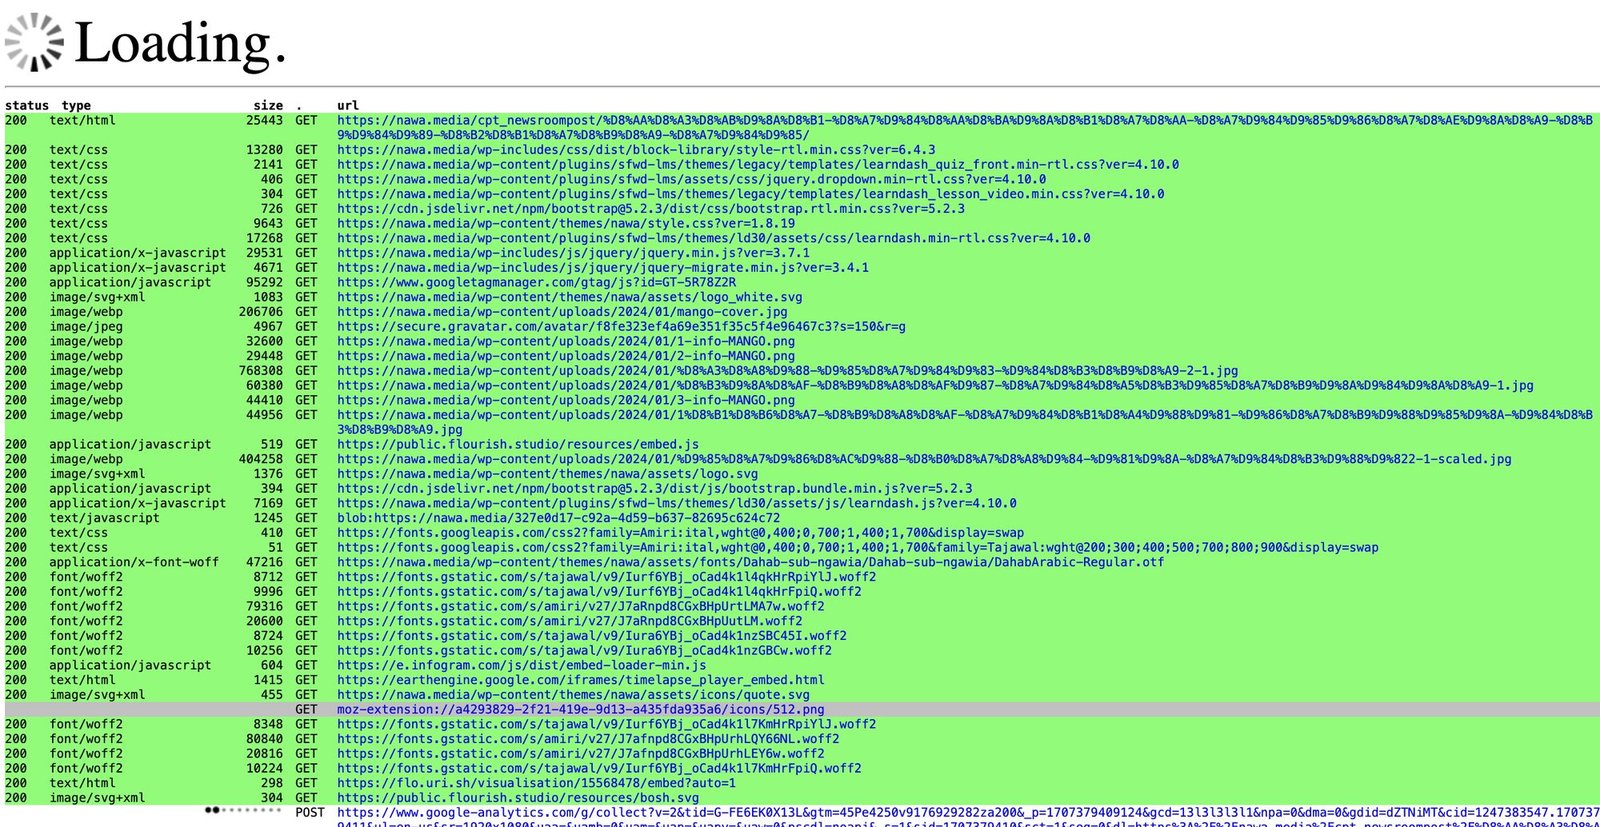Click the 'status' column header
The image size is (1600, 827).
27,105
